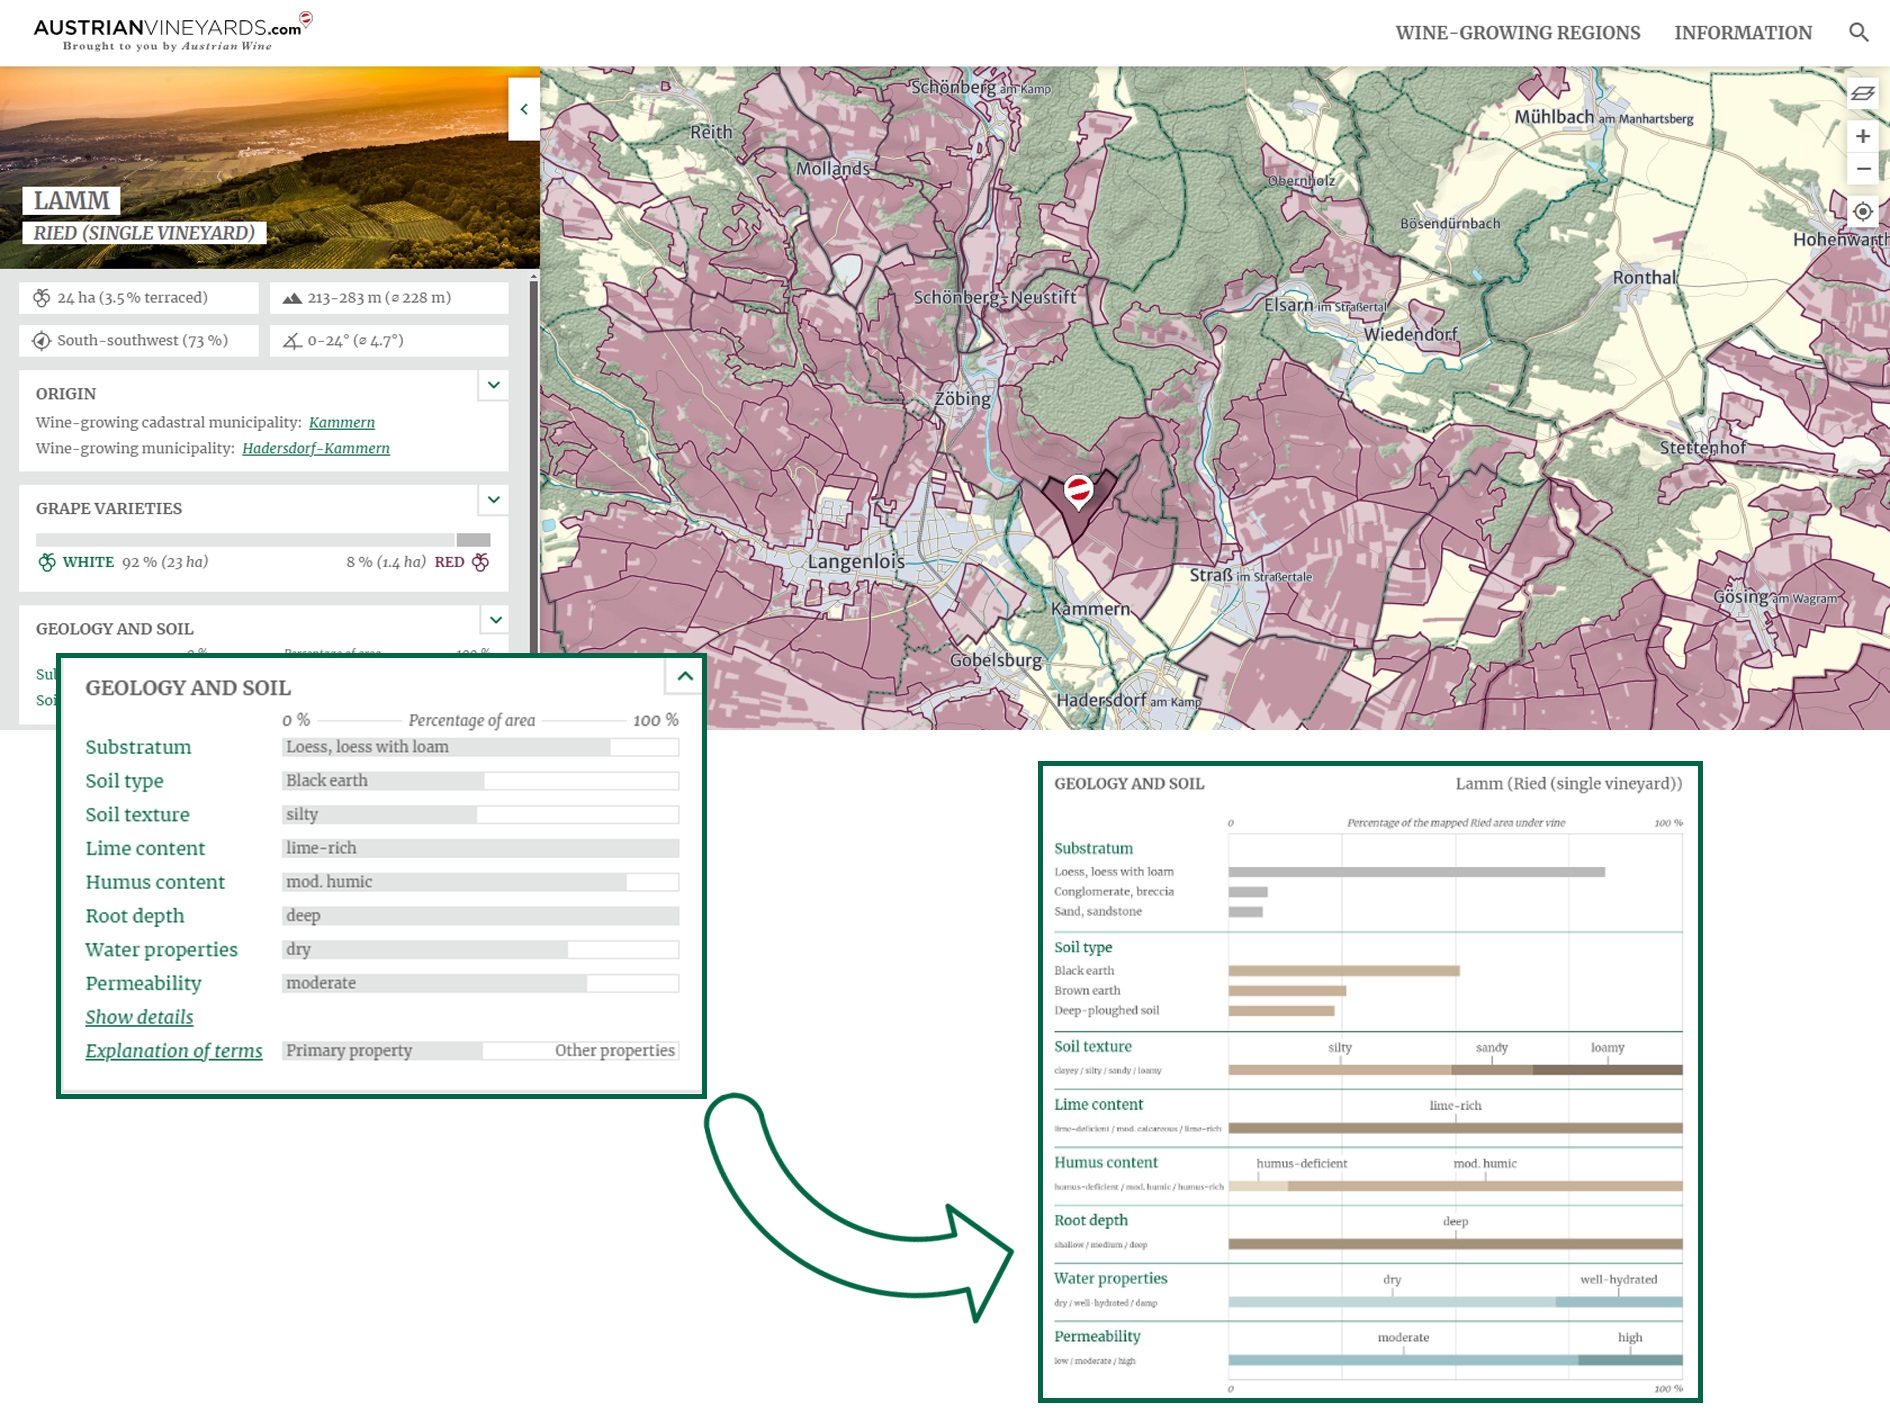Click Hadersdorf am Kamp map label
Viewport: 1890px width, 1417px height.
[1129, 700]
